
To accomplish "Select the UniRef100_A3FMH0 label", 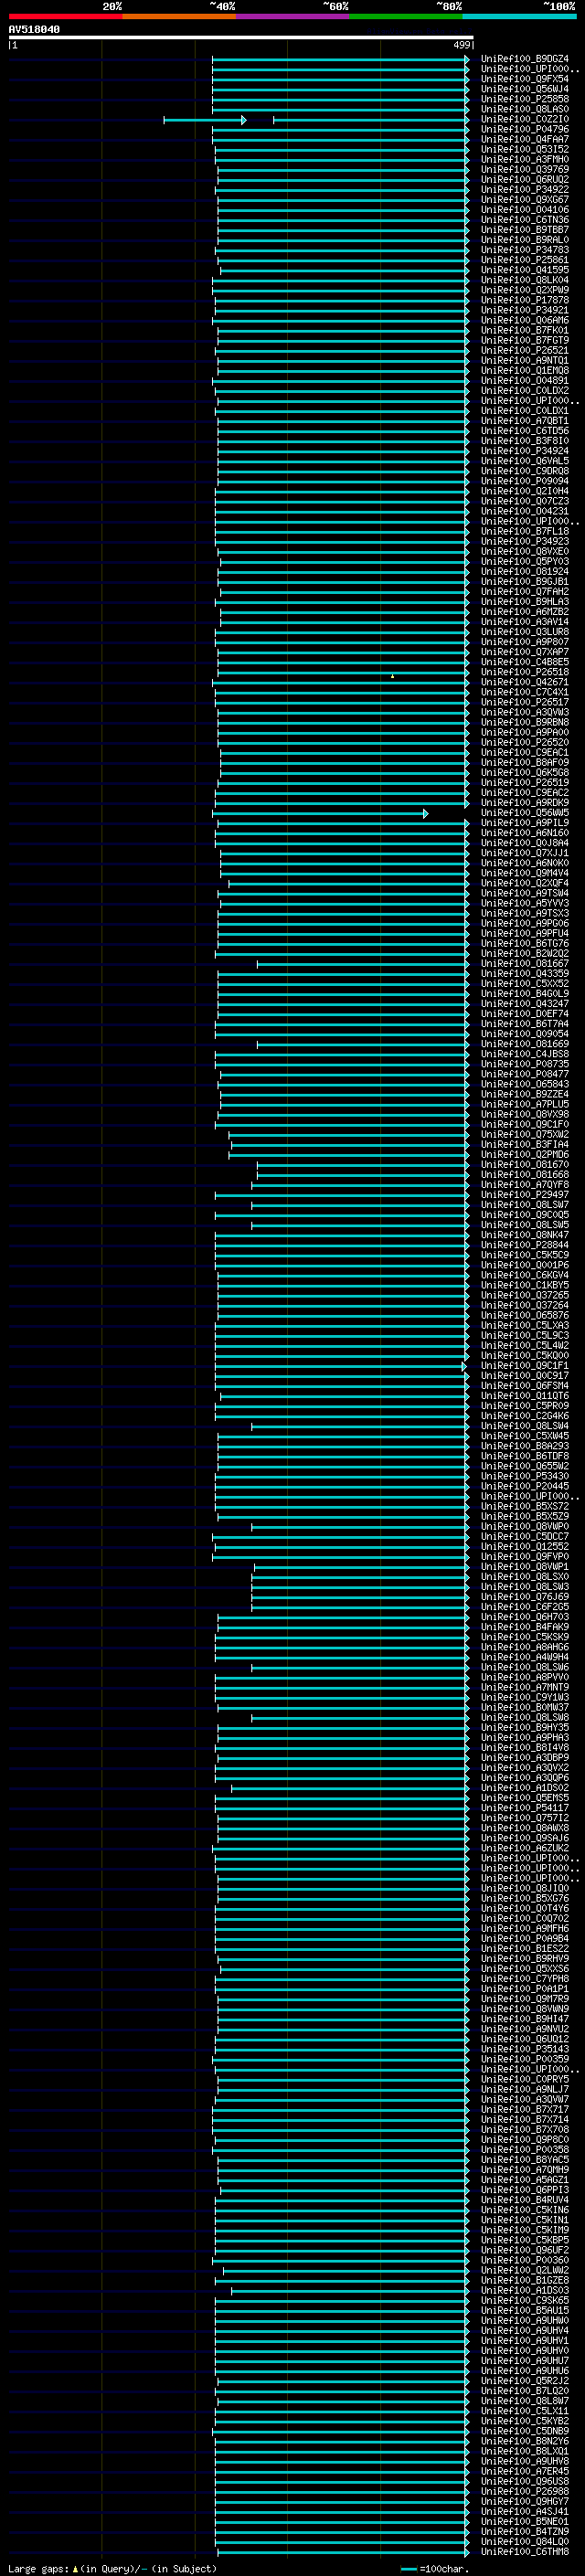I will (x=525, y=159).
